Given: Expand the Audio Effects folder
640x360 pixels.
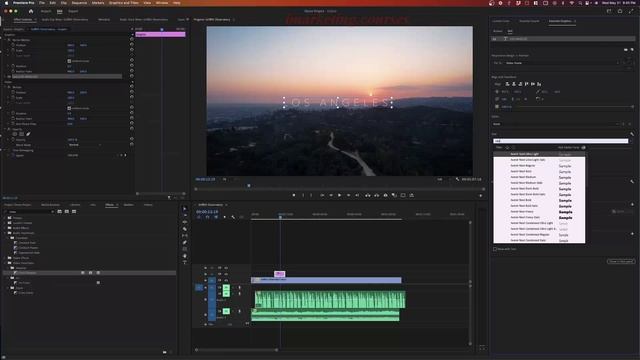Looking at the screenshot, I should (5, 228).
